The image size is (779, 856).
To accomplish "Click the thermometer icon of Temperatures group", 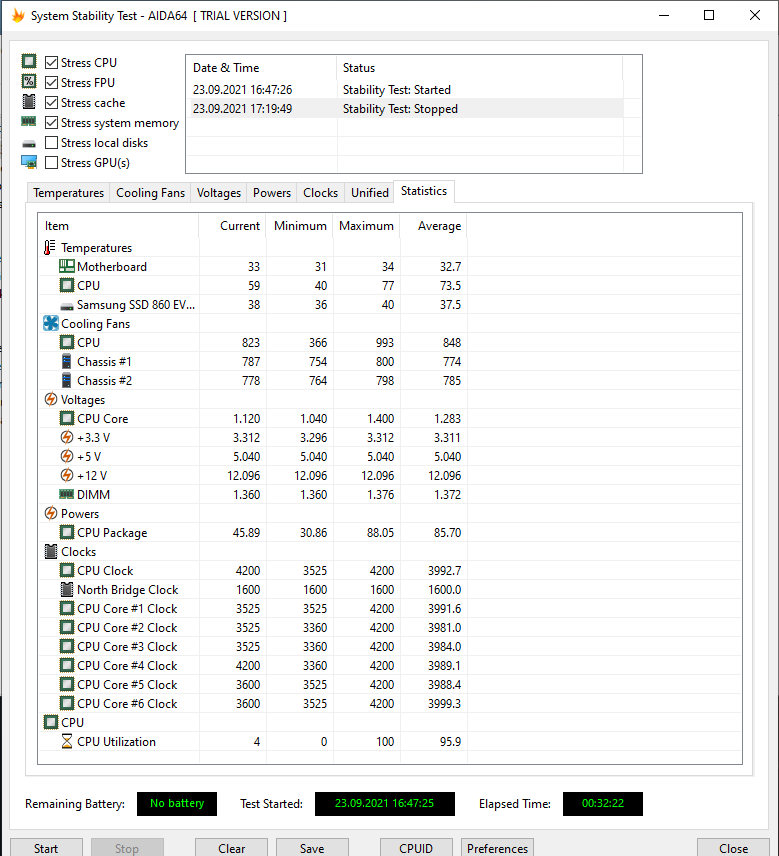I will [x=50, y=248].
